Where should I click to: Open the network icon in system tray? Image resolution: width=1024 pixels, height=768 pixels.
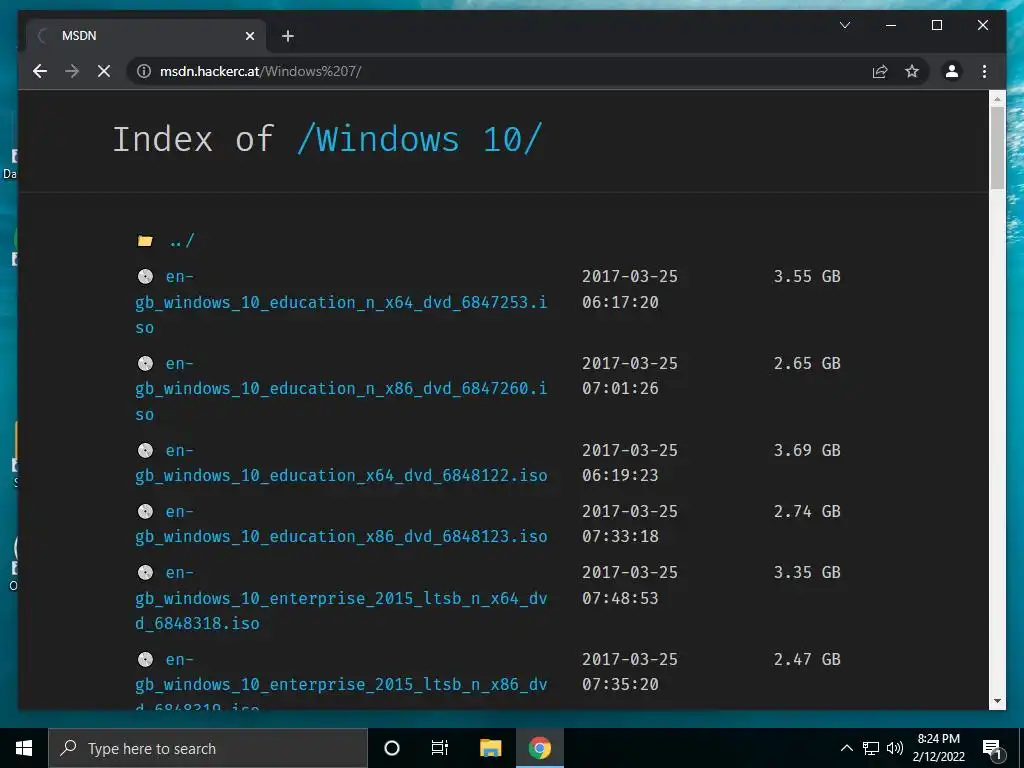pyautogui.click(x=871, y=748)
